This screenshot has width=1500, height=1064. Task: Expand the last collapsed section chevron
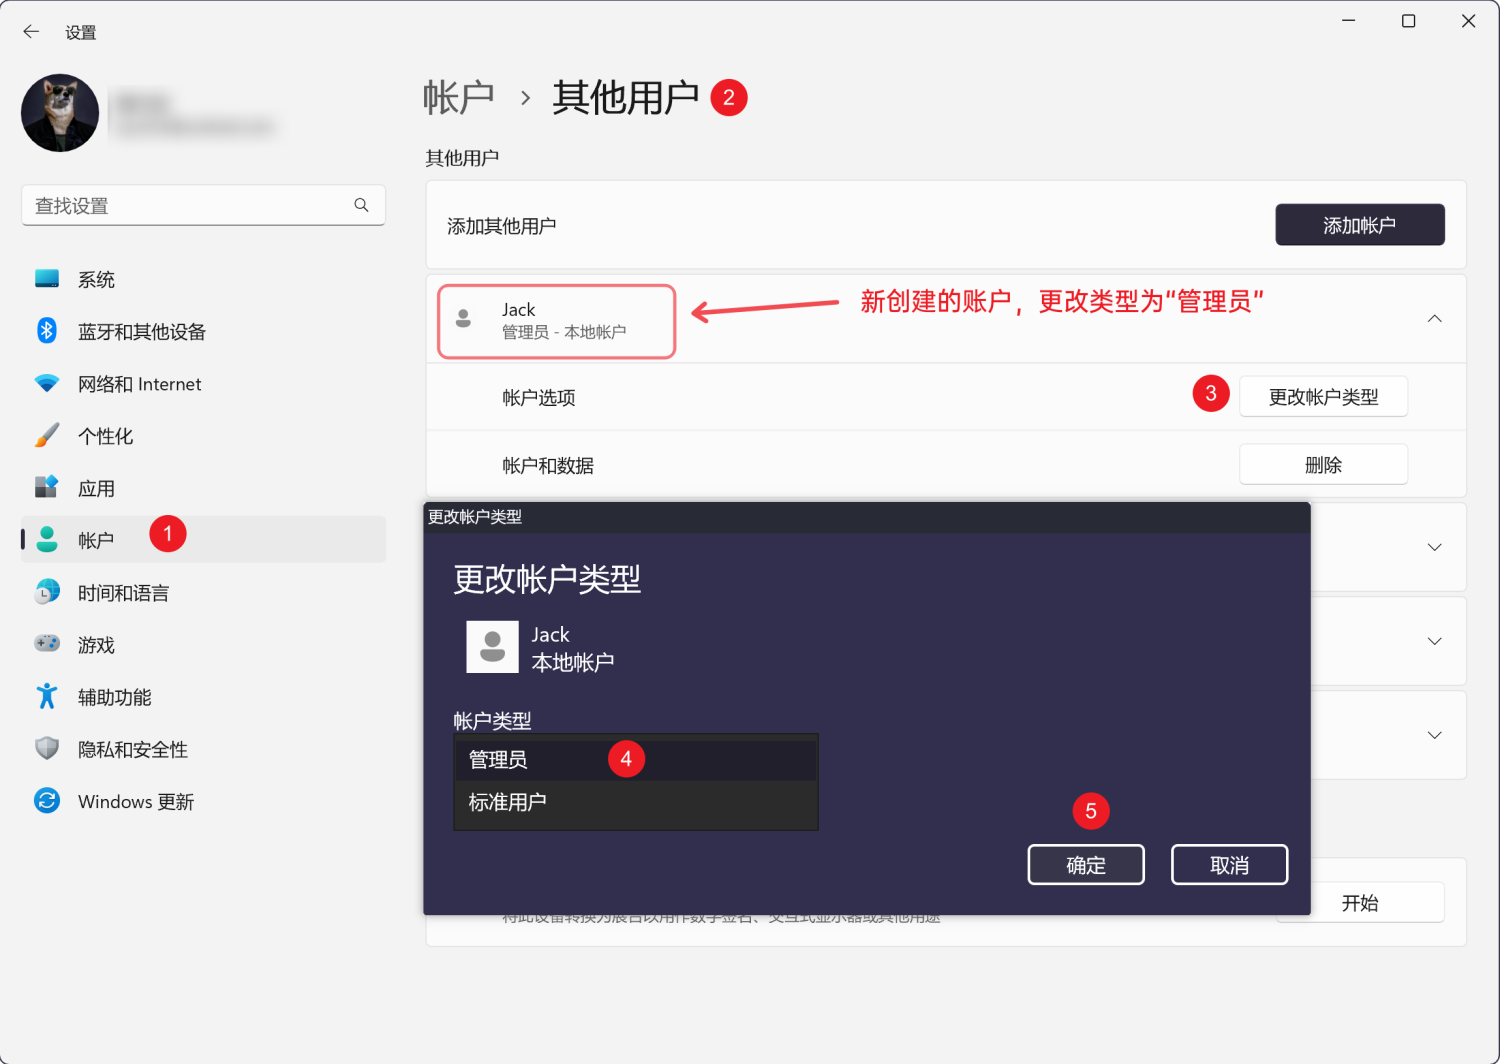point(1434,735)
